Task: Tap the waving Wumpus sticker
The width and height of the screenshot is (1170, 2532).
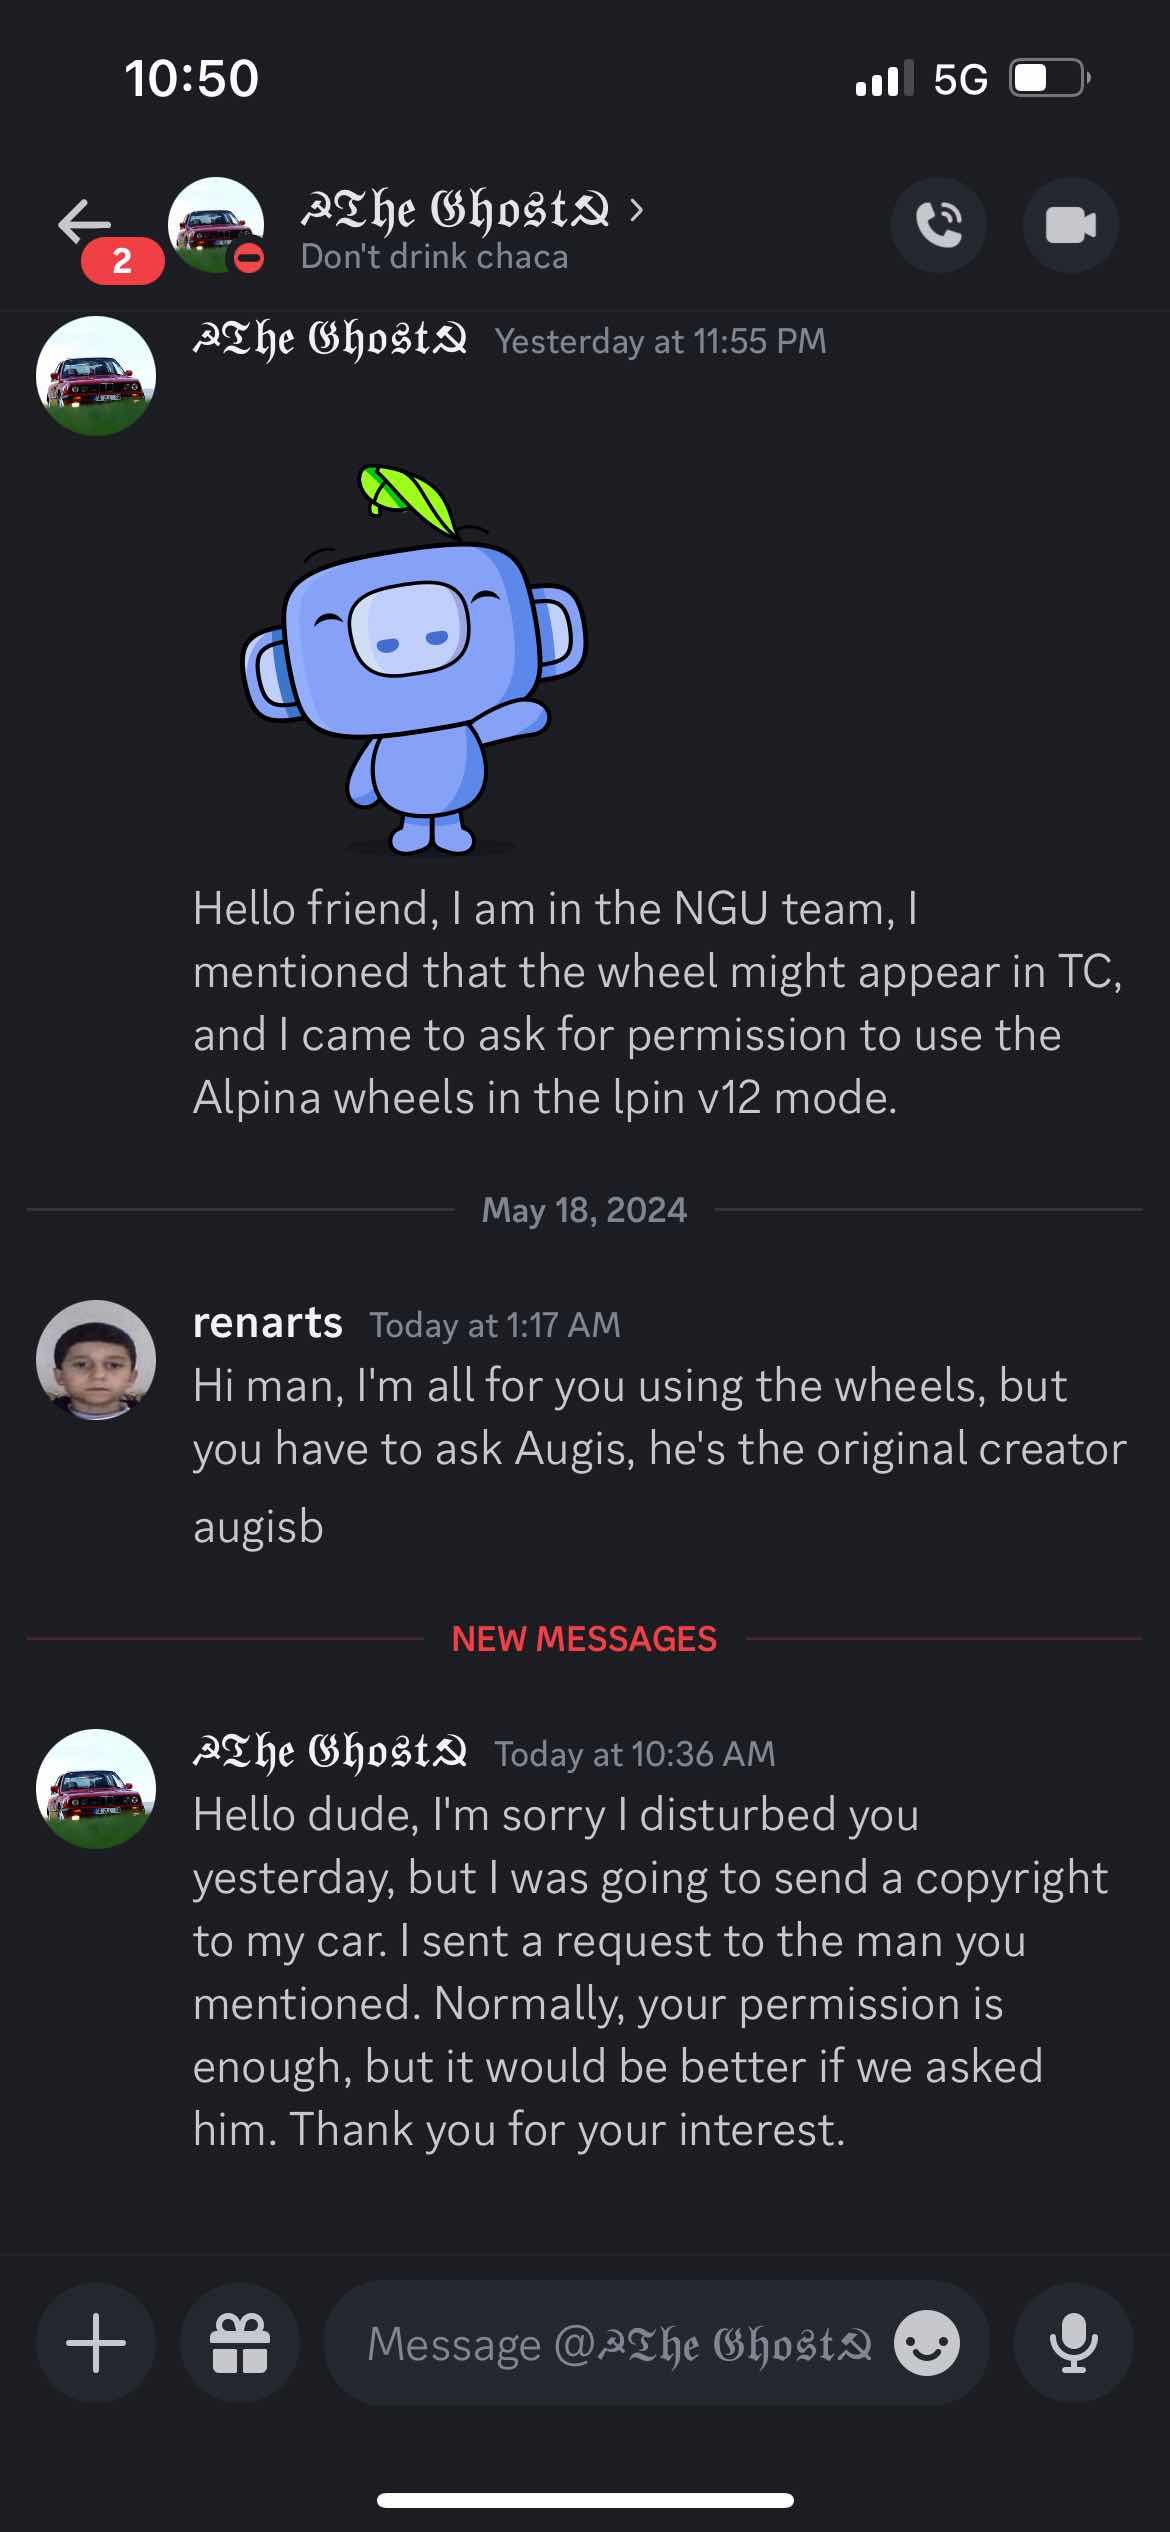Action: click(x=415, y=660)
